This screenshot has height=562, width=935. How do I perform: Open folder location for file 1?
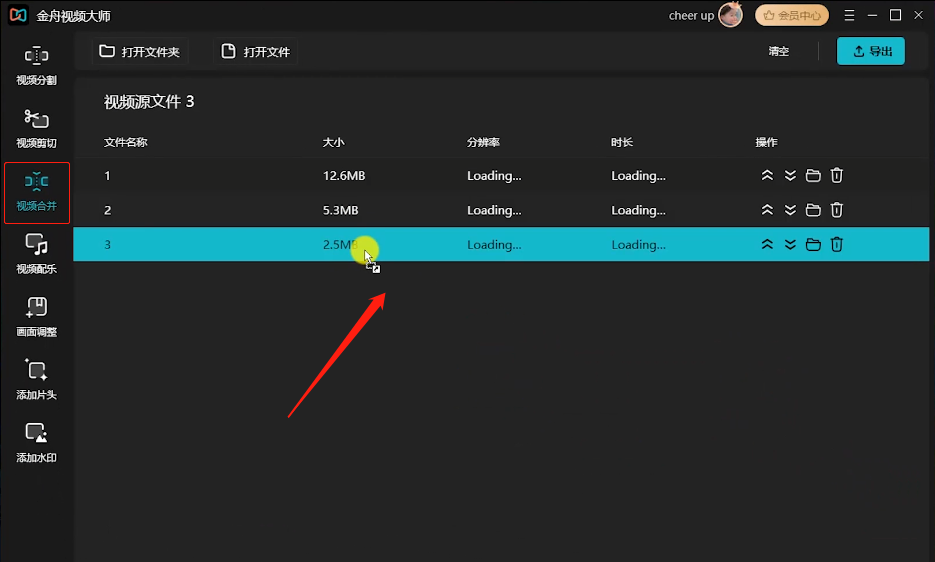[x=813, y=175]
